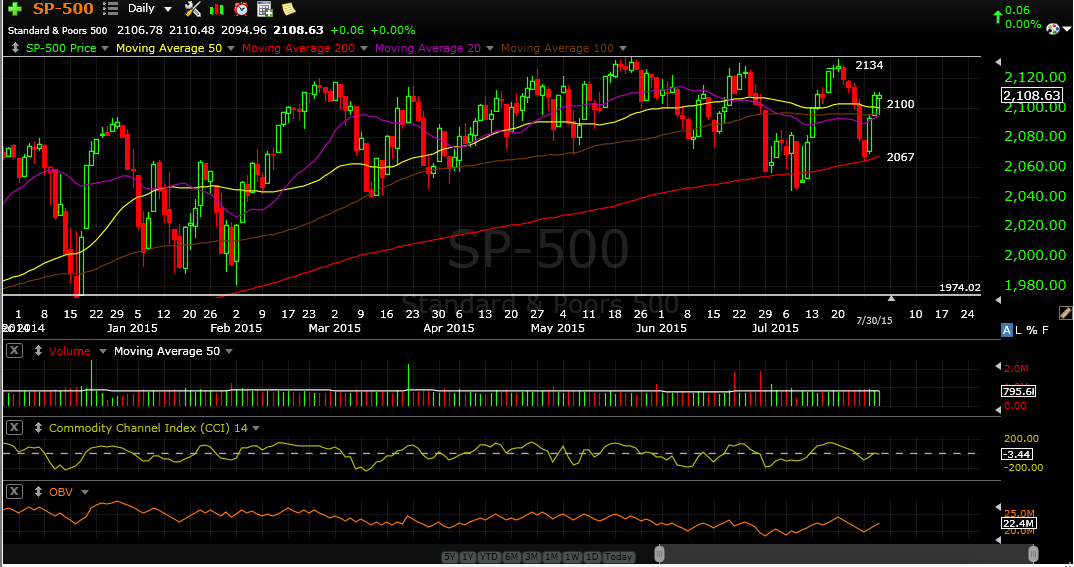
Task: Expand the Moving Average 20 dropdown
Action: (489, 48)
